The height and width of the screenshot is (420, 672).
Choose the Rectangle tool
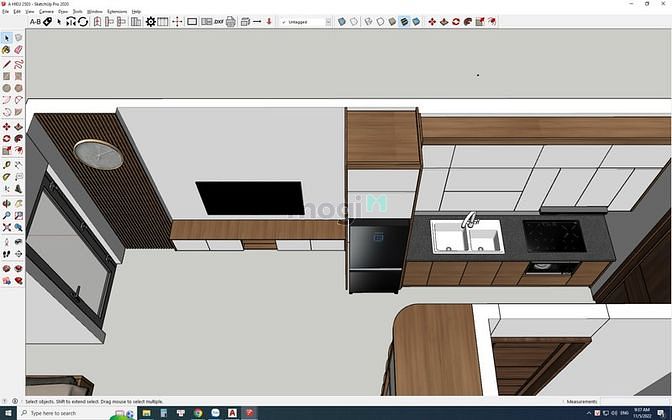tap(6, 76)
